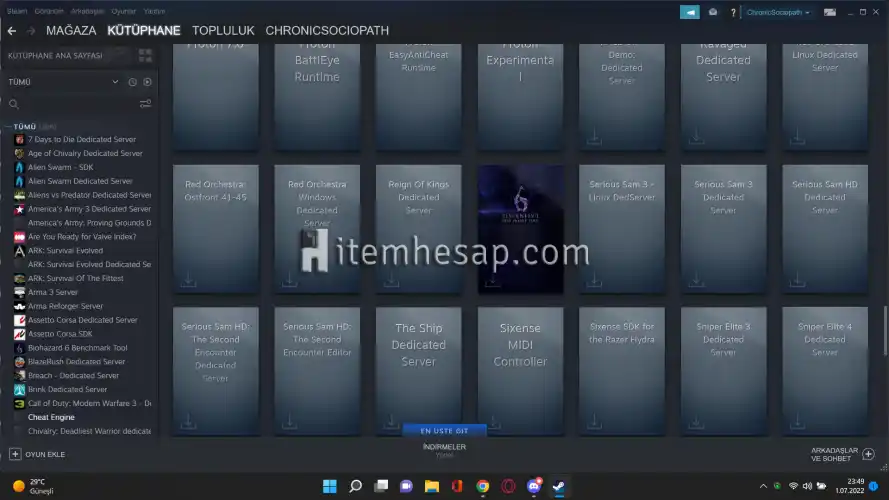889x500 pixels.
Task: Click the EN ÜSTE GİT button
Action: coord(443,430)
